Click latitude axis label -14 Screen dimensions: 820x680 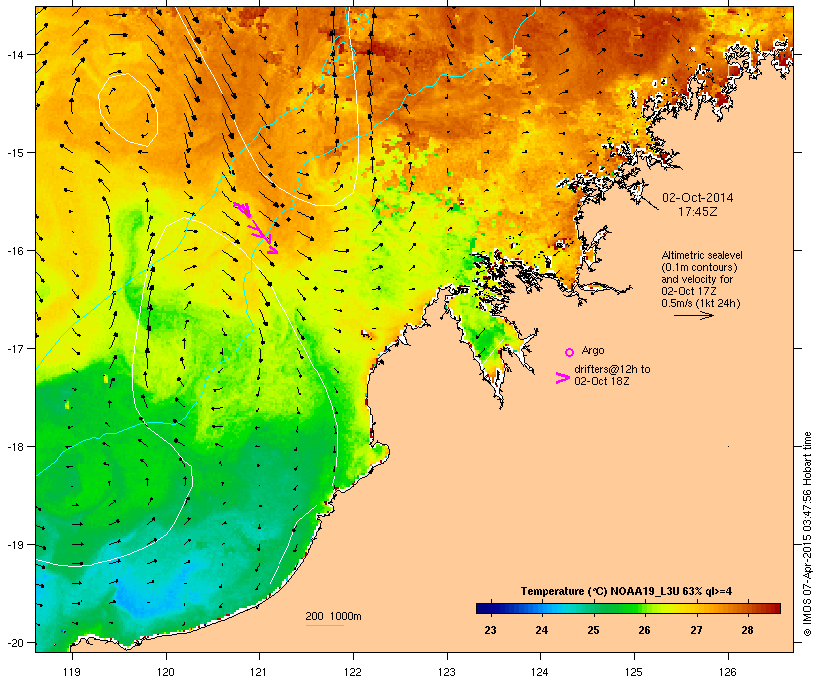[x=14, y=54]
